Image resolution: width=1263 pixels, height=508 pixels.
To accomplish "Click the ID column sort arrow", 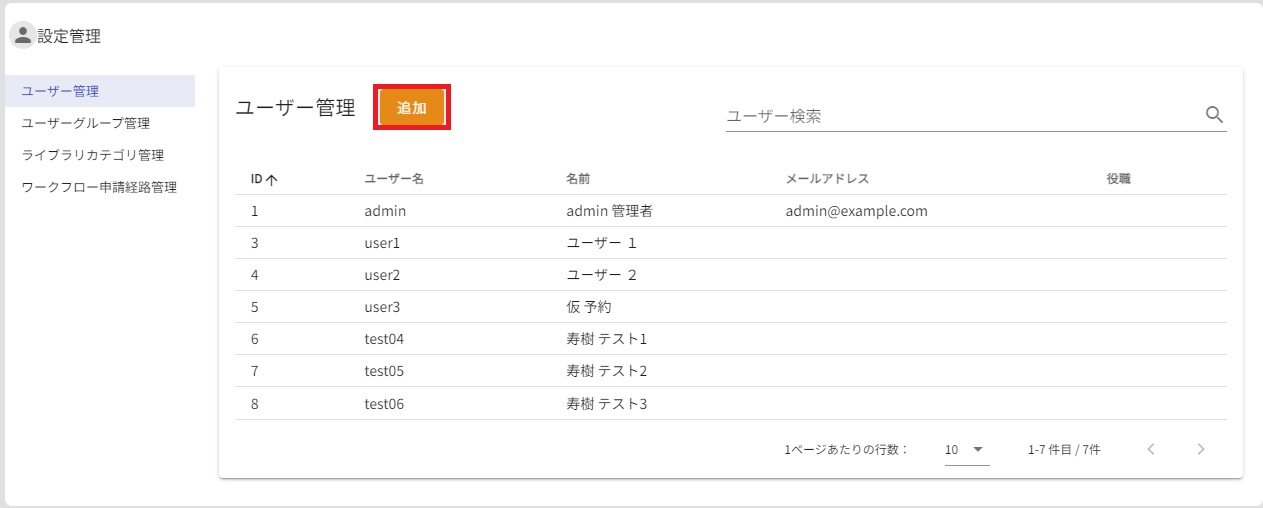I will pos(272,180).
